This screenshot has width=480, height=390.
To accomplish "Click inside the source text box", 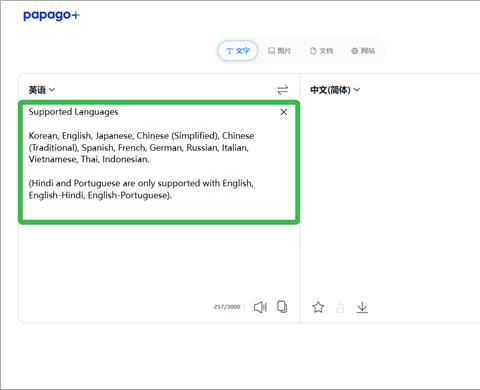I will pyautogui.click(x=159, y=162).
